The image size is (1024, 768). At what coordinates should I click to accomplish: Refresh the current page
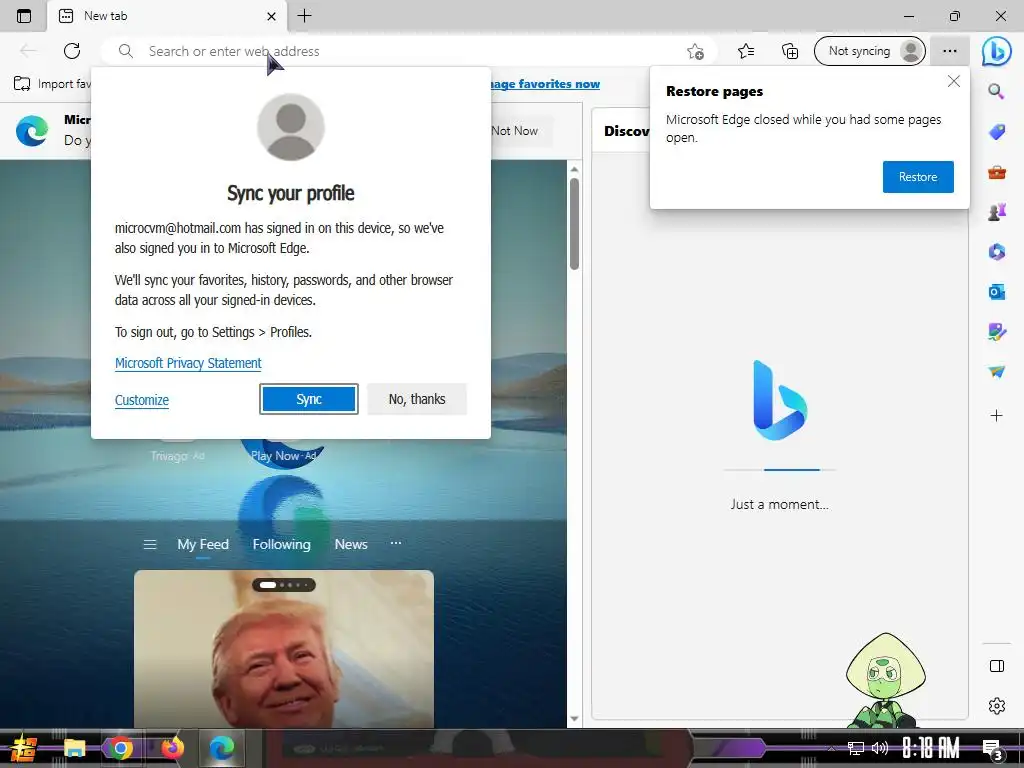pyautogui.click(x=72, y=51)
